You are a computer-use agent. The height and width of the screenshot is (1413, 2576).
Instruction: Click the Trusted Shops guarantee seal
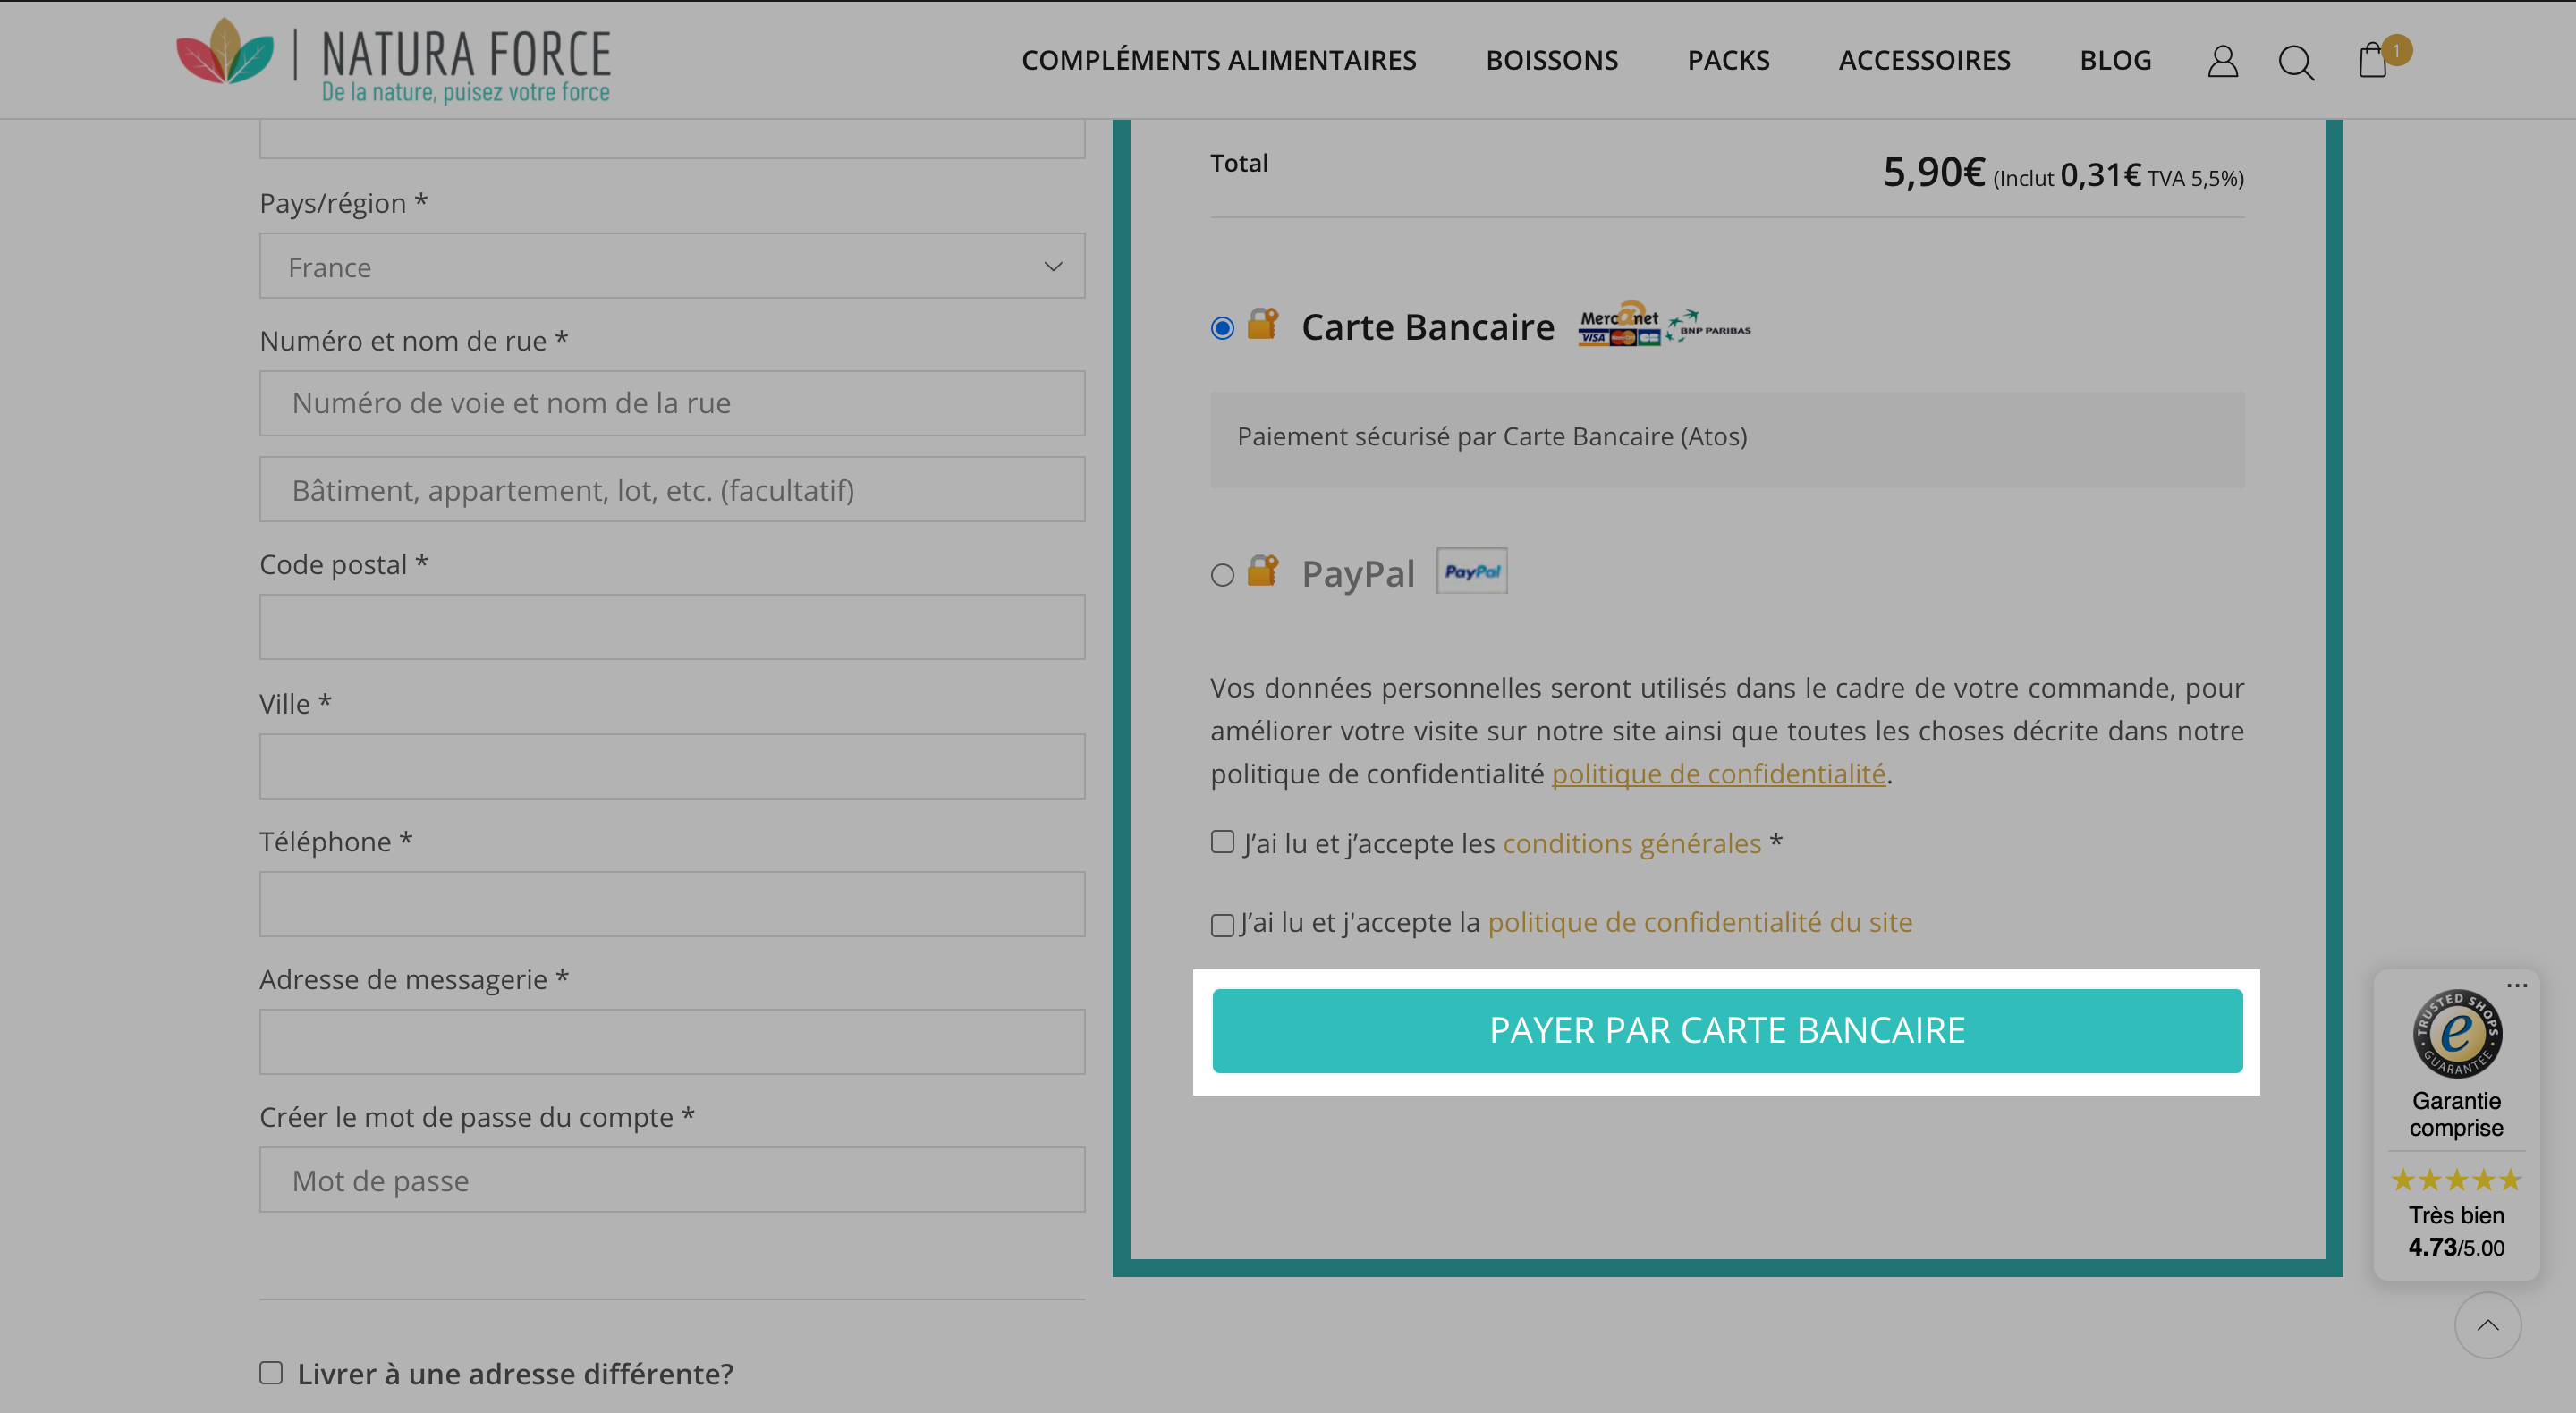[x=2457, y=1033]
